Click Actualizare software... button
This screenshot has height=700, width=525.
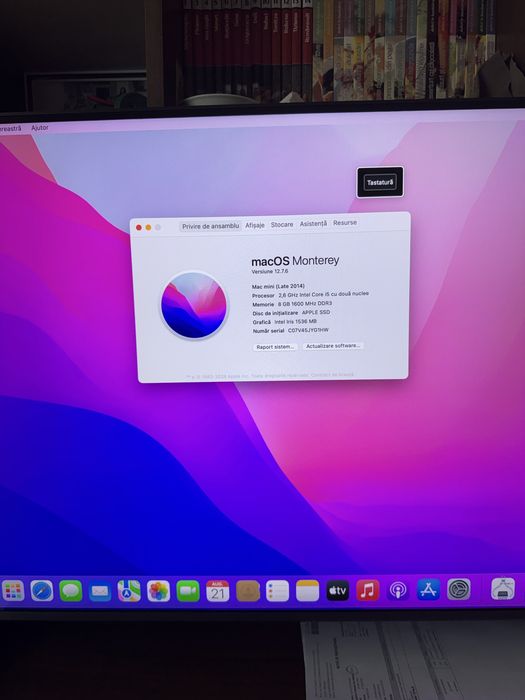point(333,346)
